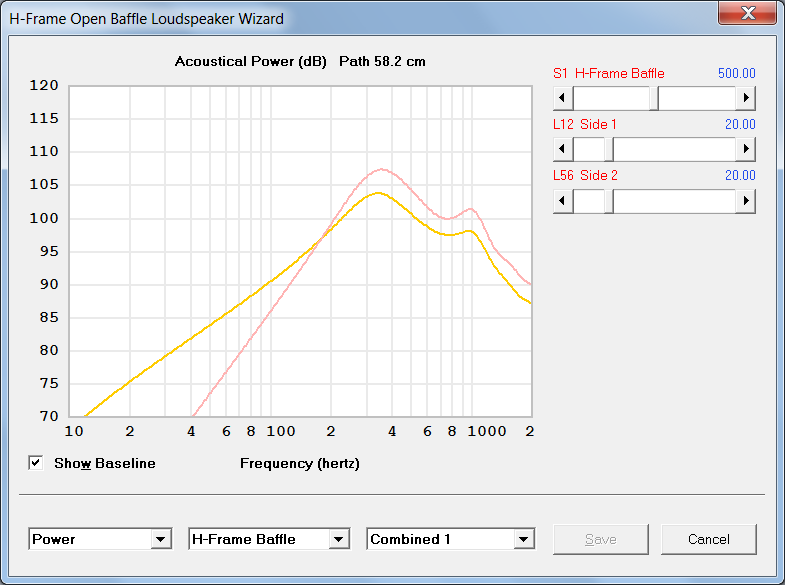Open the Combined 1 dropdown

coord(524,539)
